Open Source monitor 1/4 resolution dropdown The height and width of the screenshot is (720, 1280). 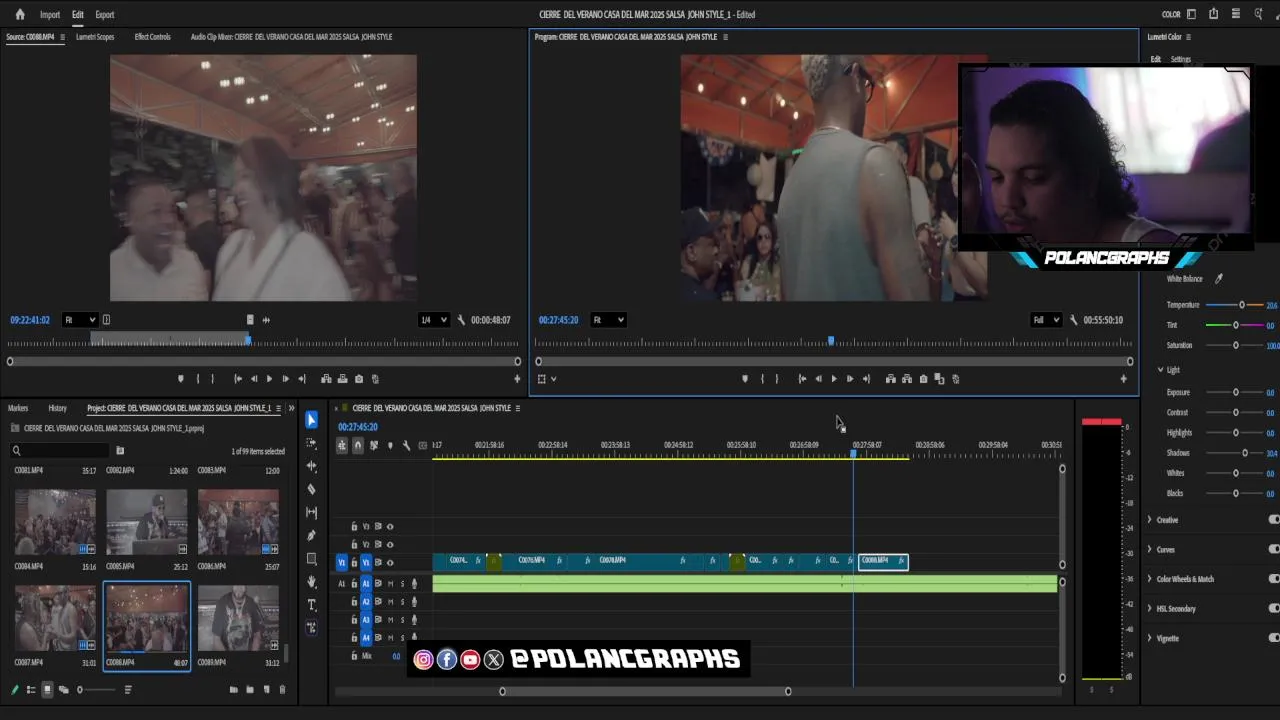click(x=433, y=320)
